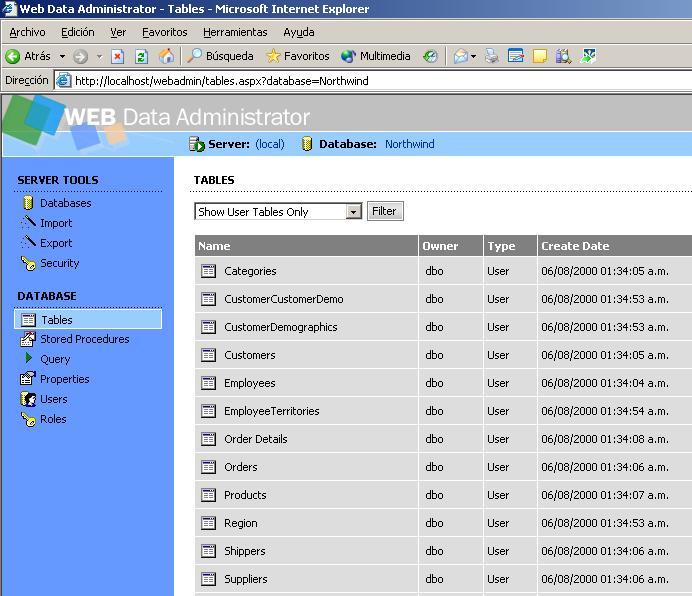This screenshot has width=692, height=596.
Task: Click the Internet Explorer title bar icon
Action: tap(9, 8)
